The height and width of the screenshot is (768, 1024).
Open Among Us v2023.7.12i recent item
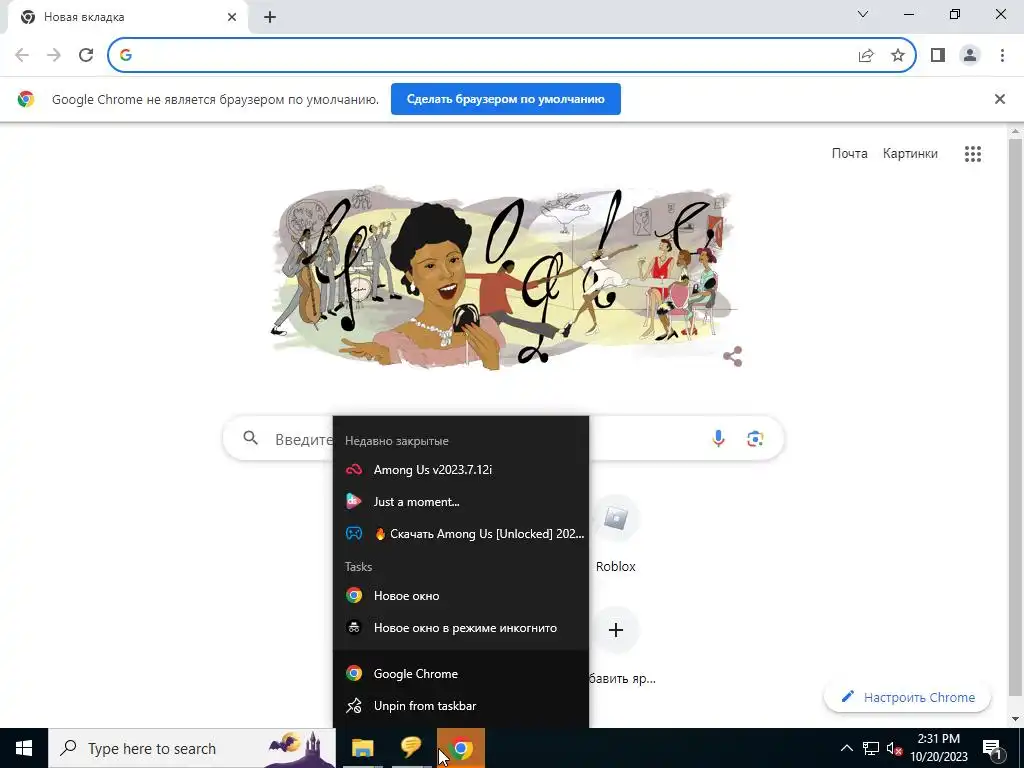(x=461, y=470)
